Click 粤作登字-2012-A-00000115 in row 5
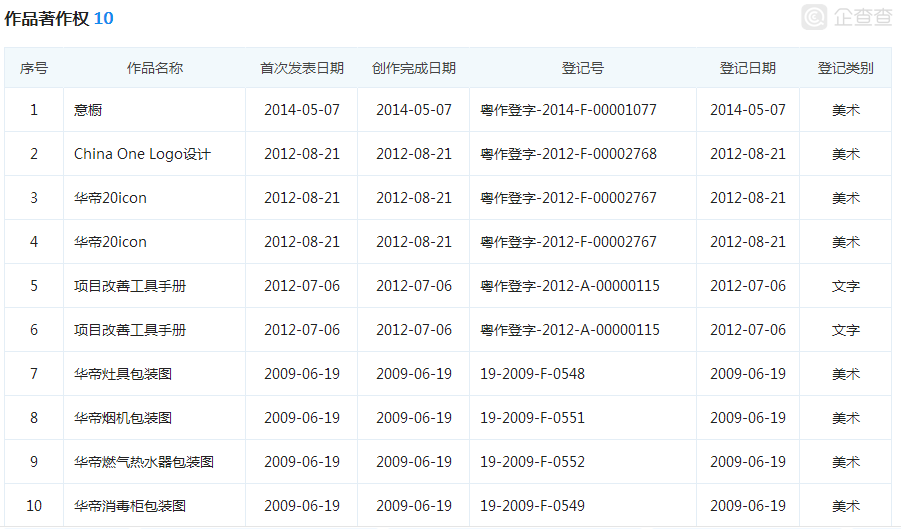This screenshot has width=901, height=529. coord(570,286)
